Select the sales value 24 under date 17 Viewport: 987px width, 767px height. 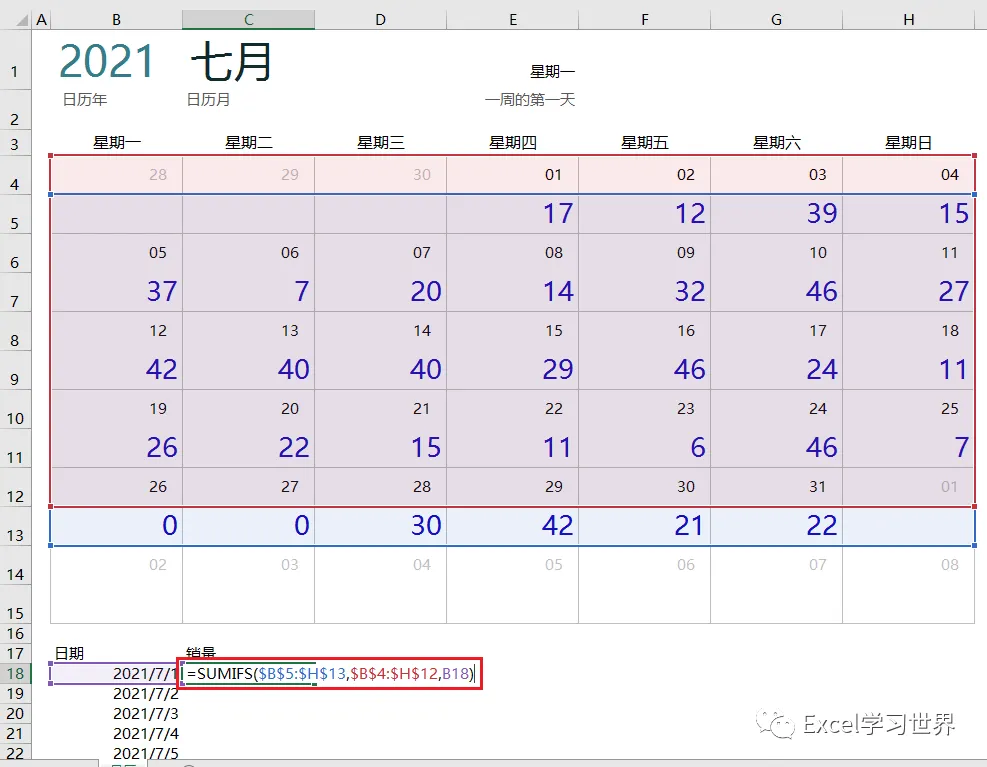pyautogui.click(x=776, y=370)
